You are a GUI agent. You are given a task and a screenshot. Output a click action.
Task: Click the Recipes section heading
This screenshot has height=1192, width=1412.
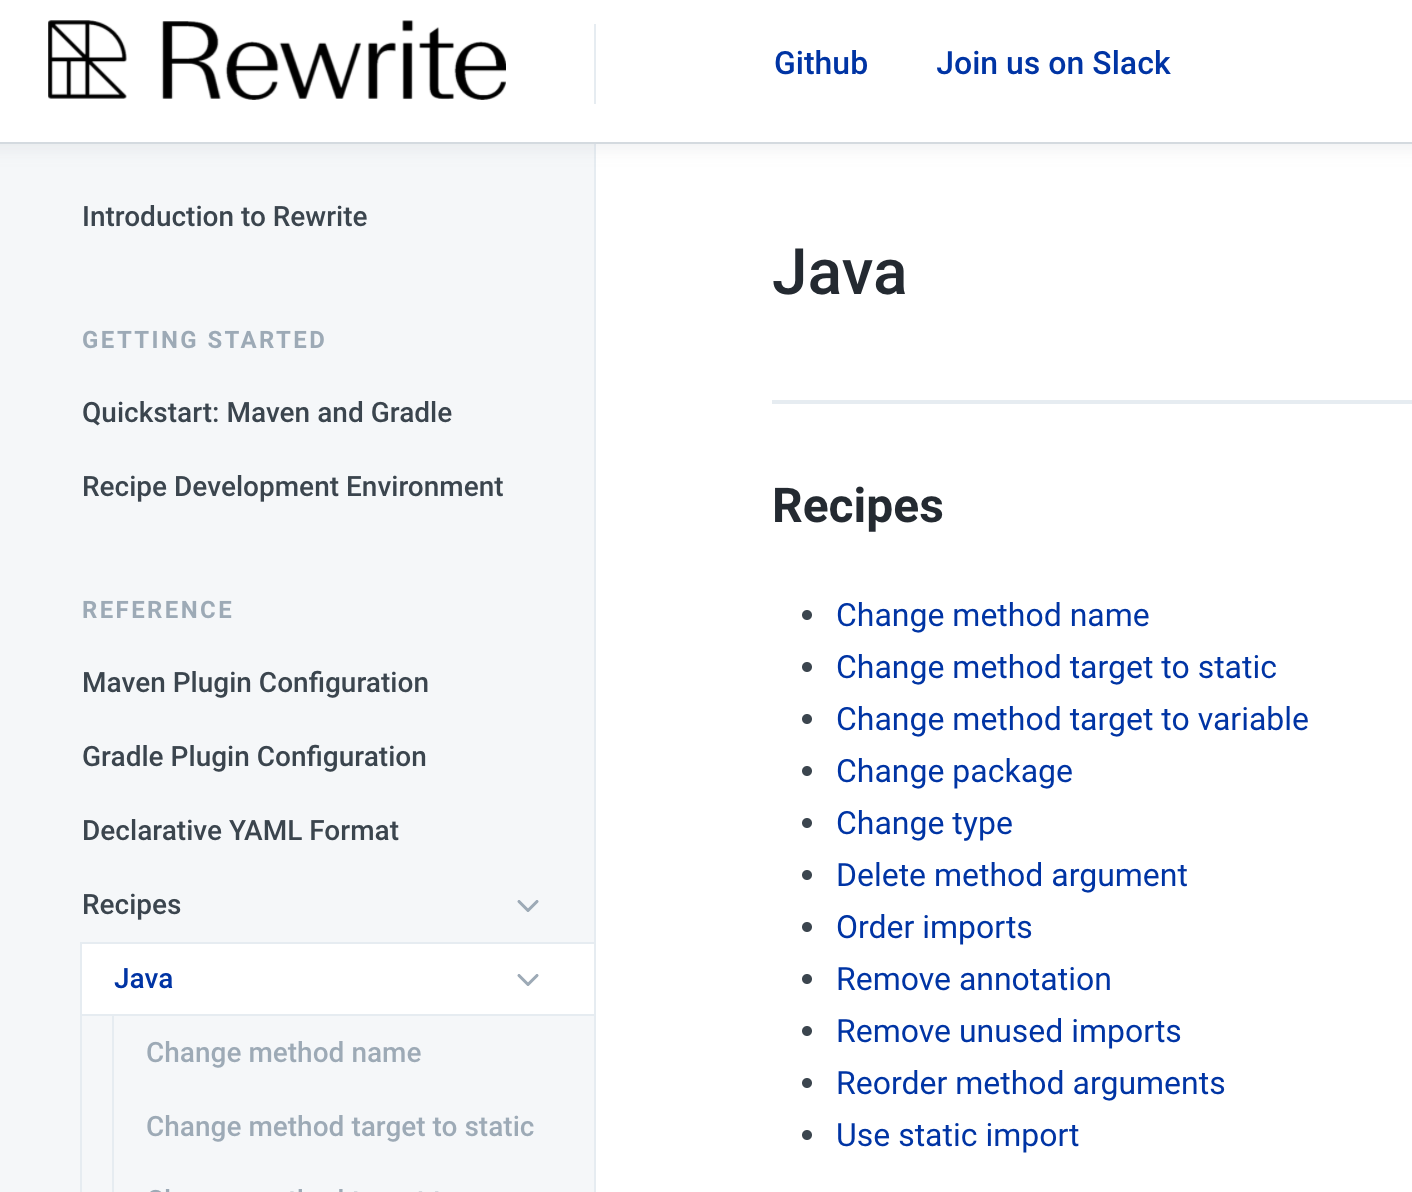[x=858, y=506]
